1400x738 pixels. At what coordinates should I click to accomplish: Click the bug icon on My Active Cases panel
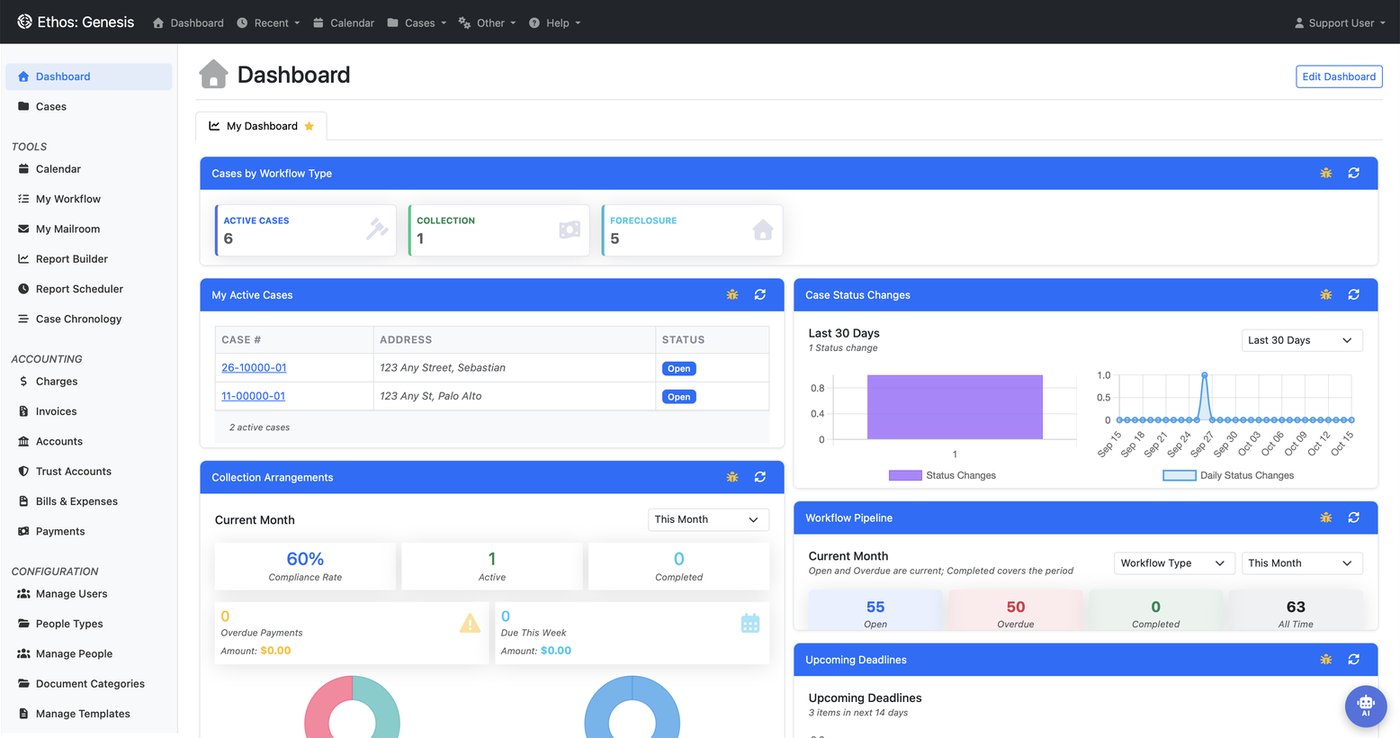(733, 295)
